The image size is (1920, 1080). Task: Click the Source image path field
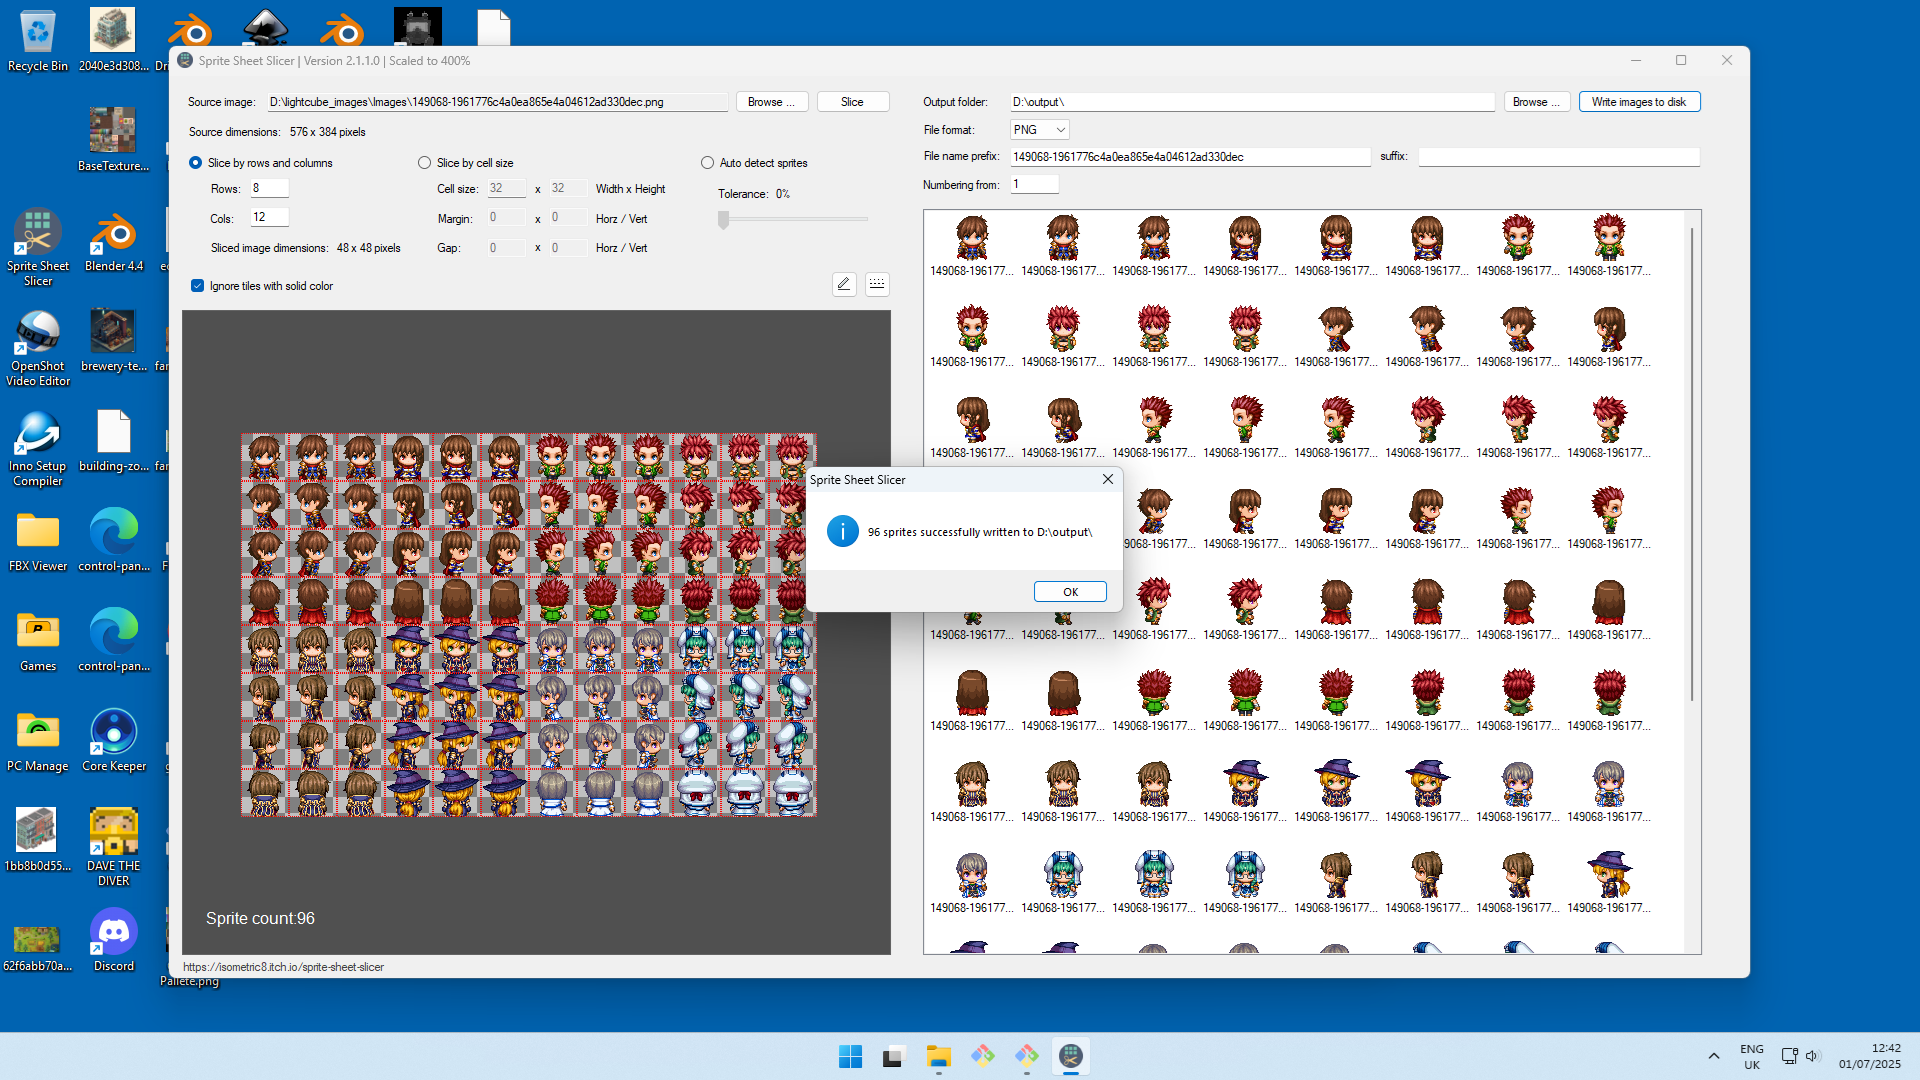(x=498, y=102)
